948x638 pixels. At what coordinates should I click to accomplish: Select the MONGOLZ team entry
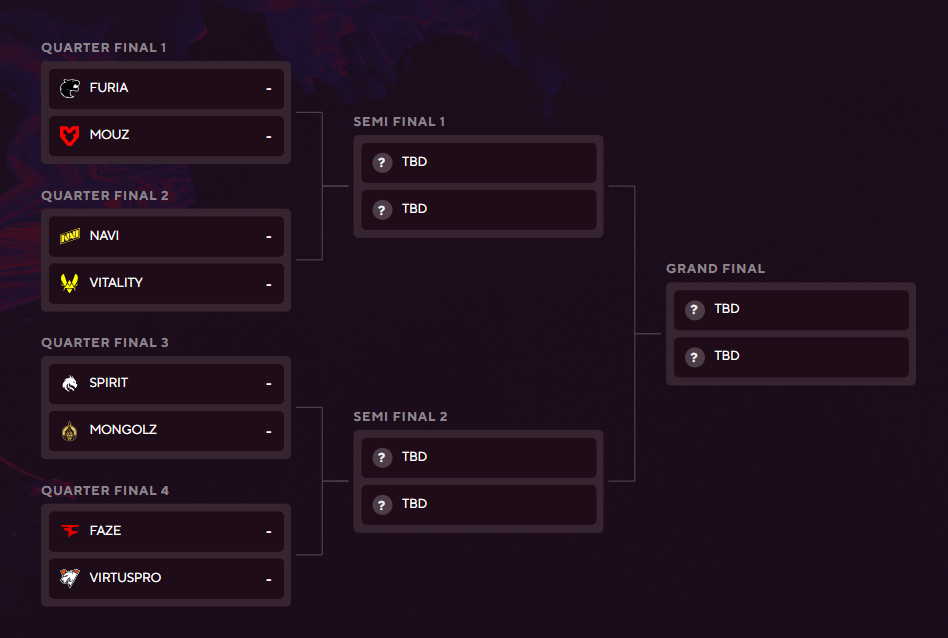[x=166, y=431]
